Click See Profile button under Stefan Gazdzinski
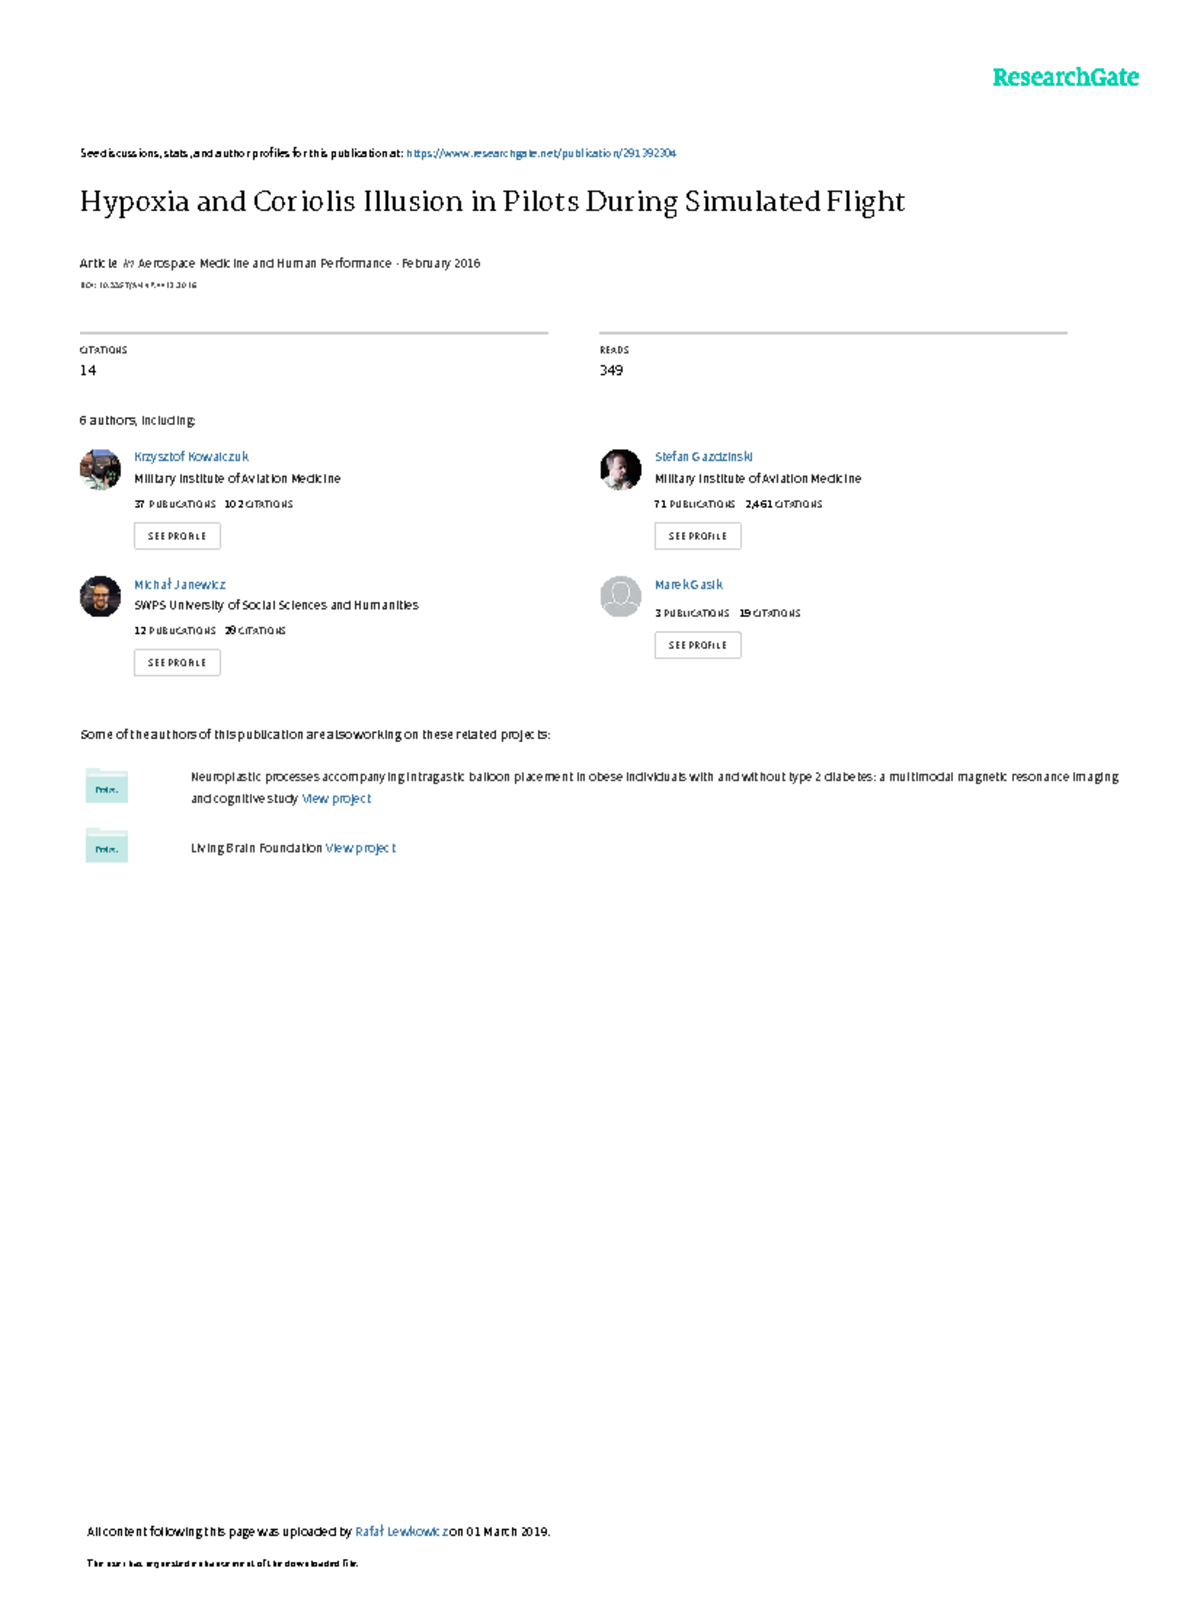The height and width of the screenshot is (1600, 1200). point(697,536)
